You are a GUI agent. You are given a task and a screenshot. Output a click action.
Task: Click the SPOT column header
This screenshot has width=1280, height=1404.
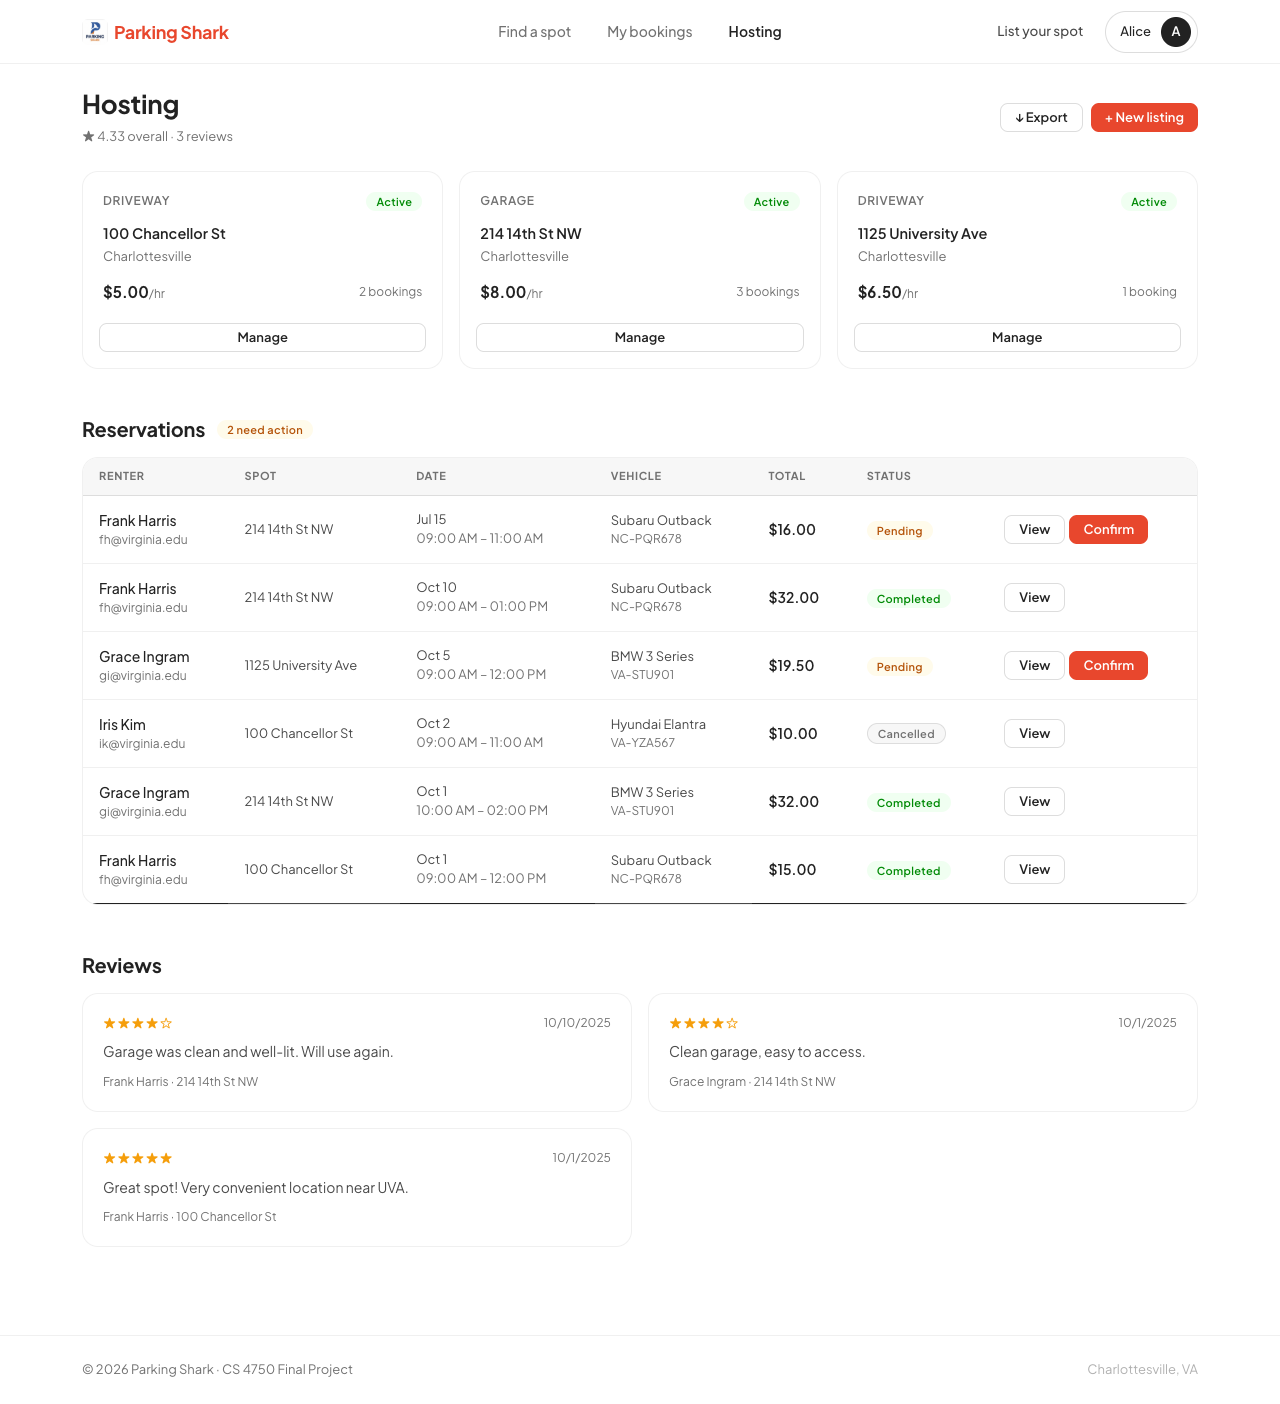click(260, 476)
